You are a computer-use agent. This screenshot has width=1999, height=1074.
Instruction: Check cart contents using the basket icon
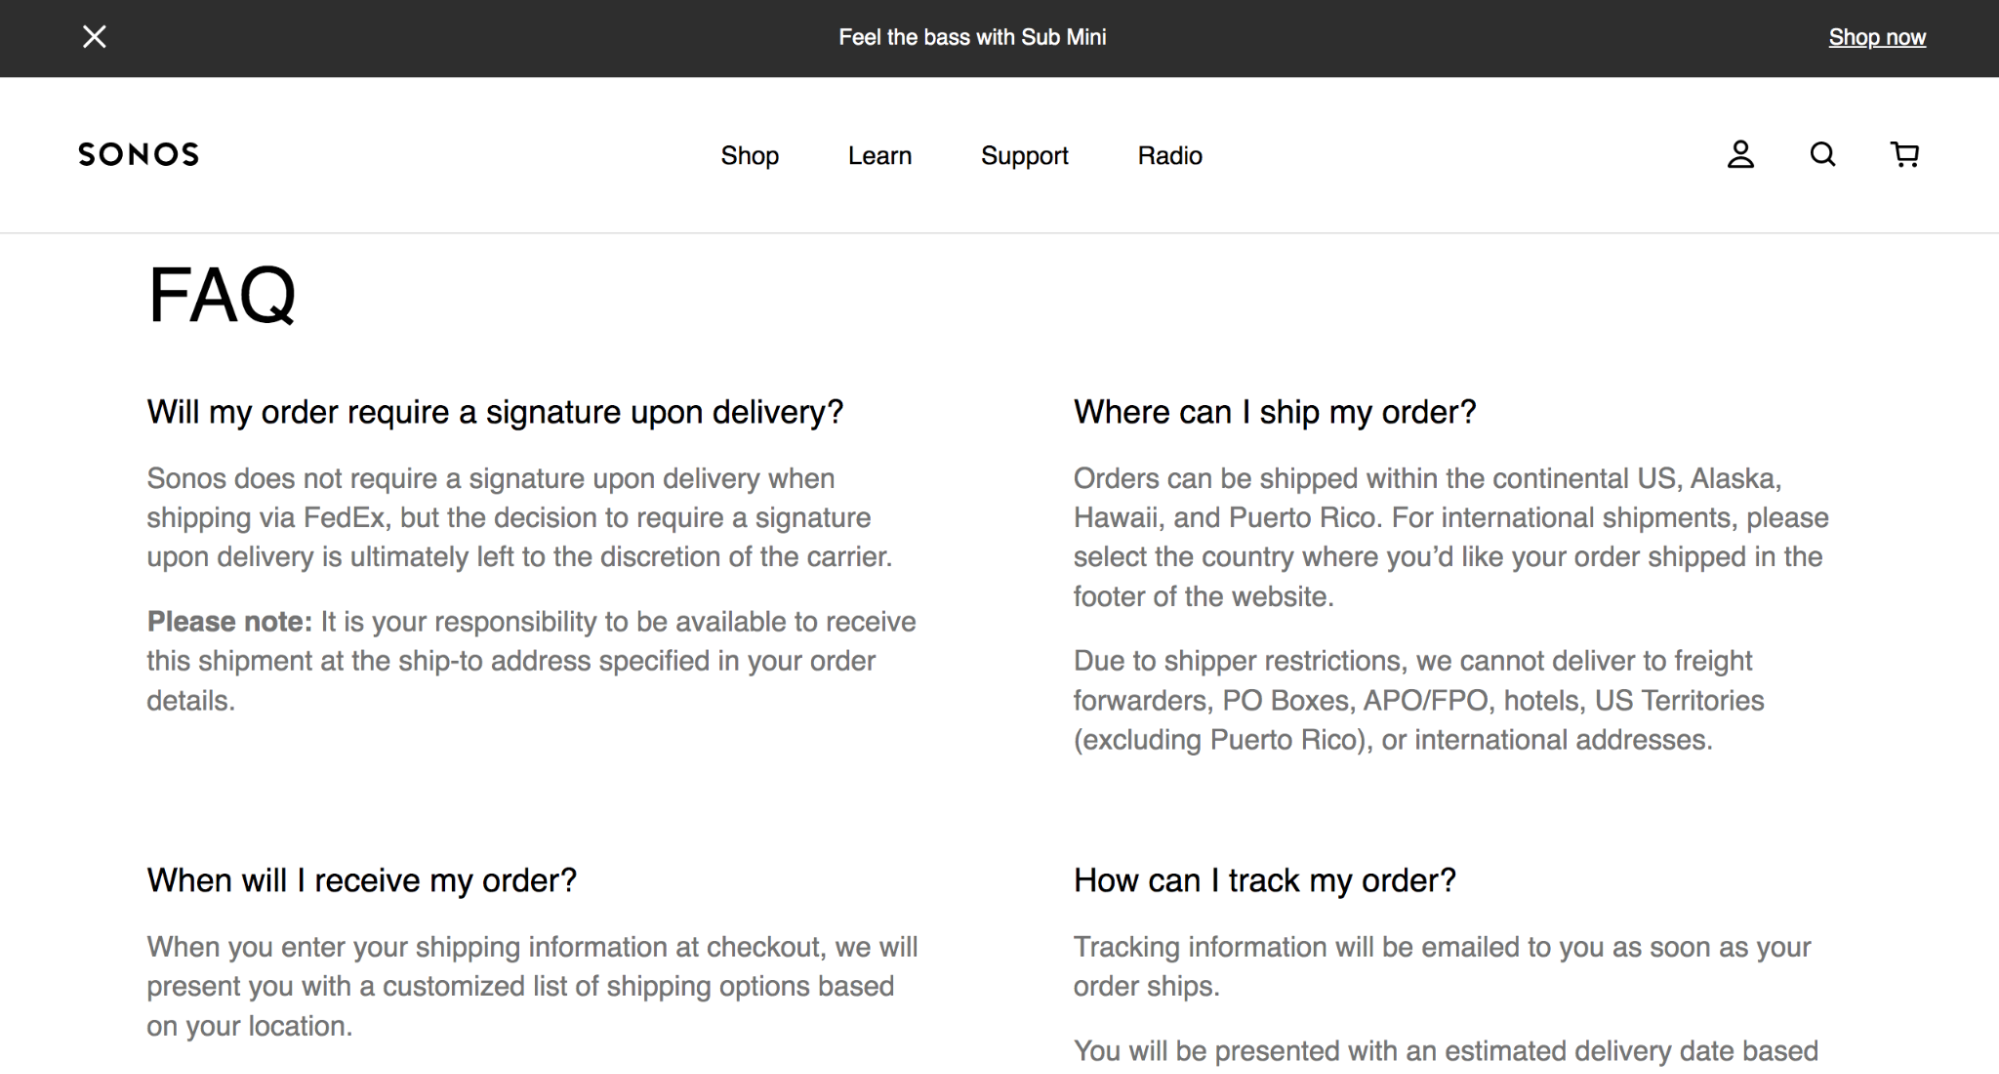click(1905, 155)
